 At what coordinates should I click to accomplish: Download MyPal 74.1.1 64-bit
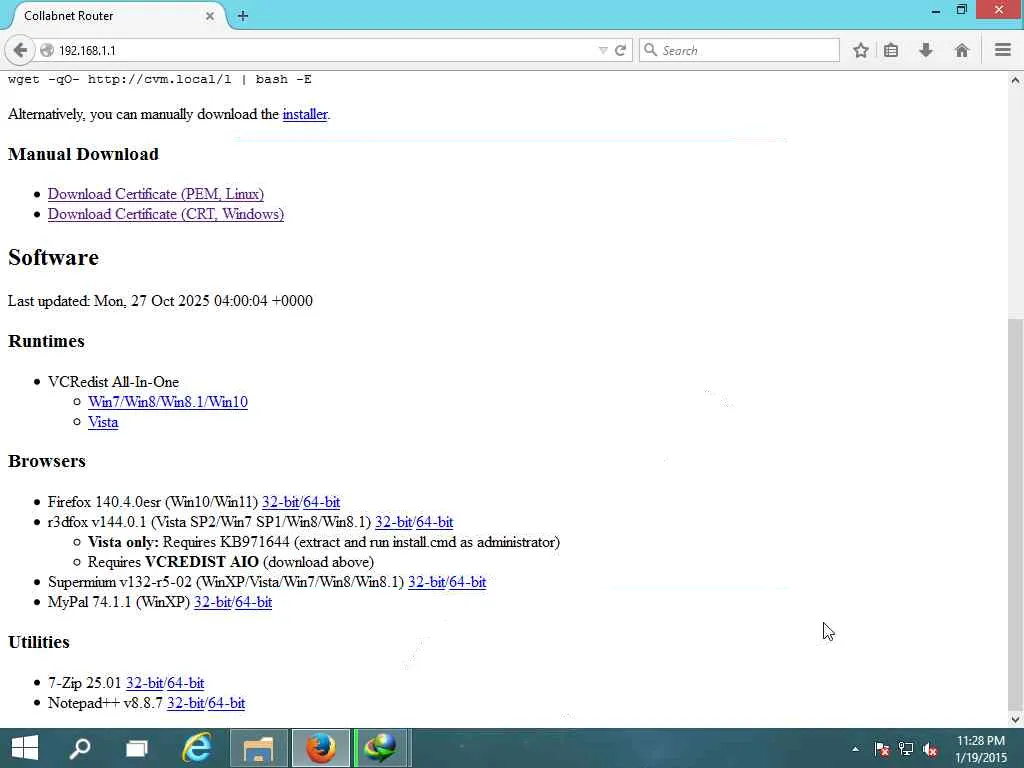[253, 602]
